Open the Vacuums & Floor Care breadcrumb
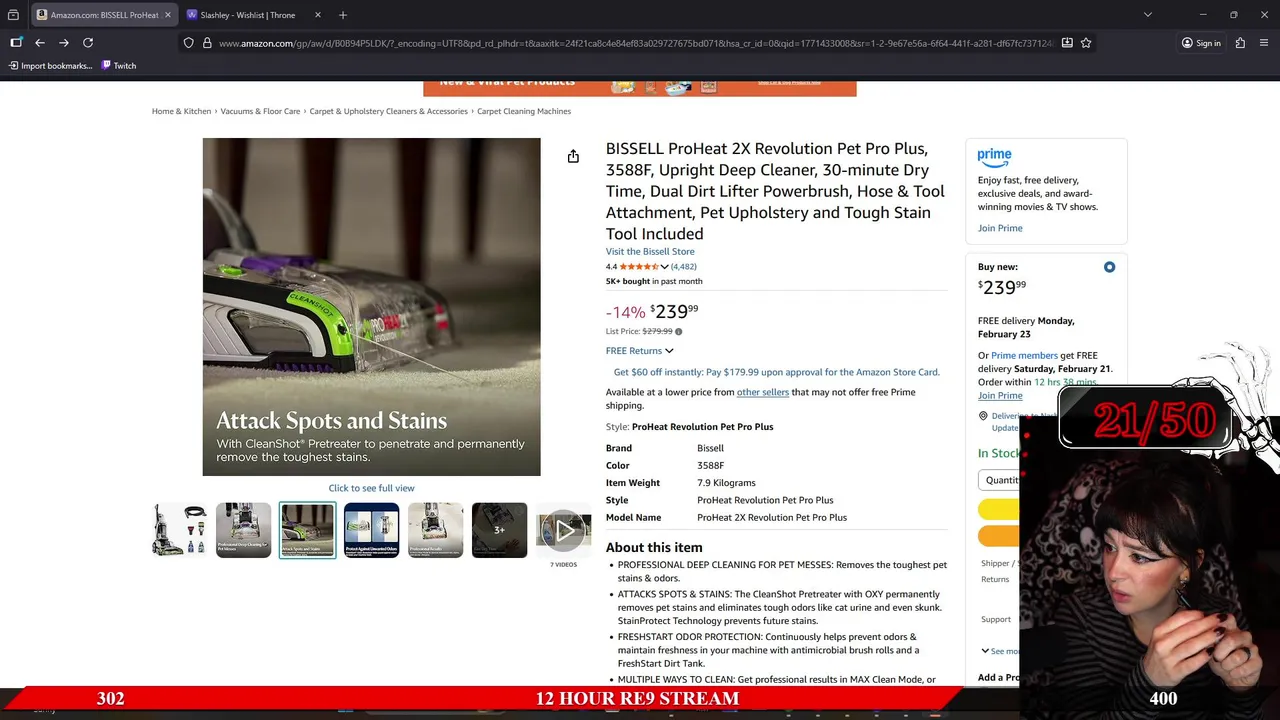Viewport: 1280px width, 720px height. (x=260, y=111)
